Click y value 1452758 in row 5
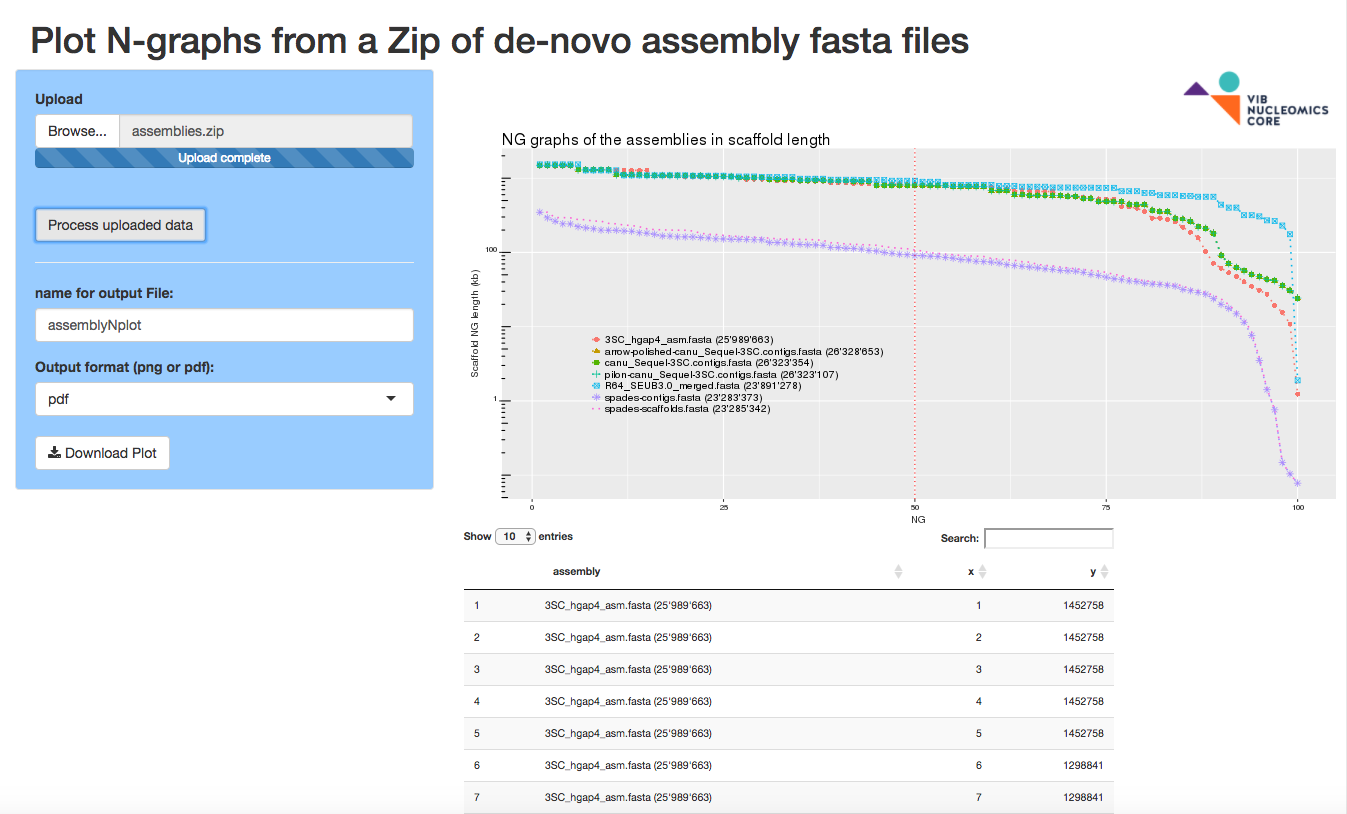The height and width of the screenshot is (814, 1347). 1083,733
